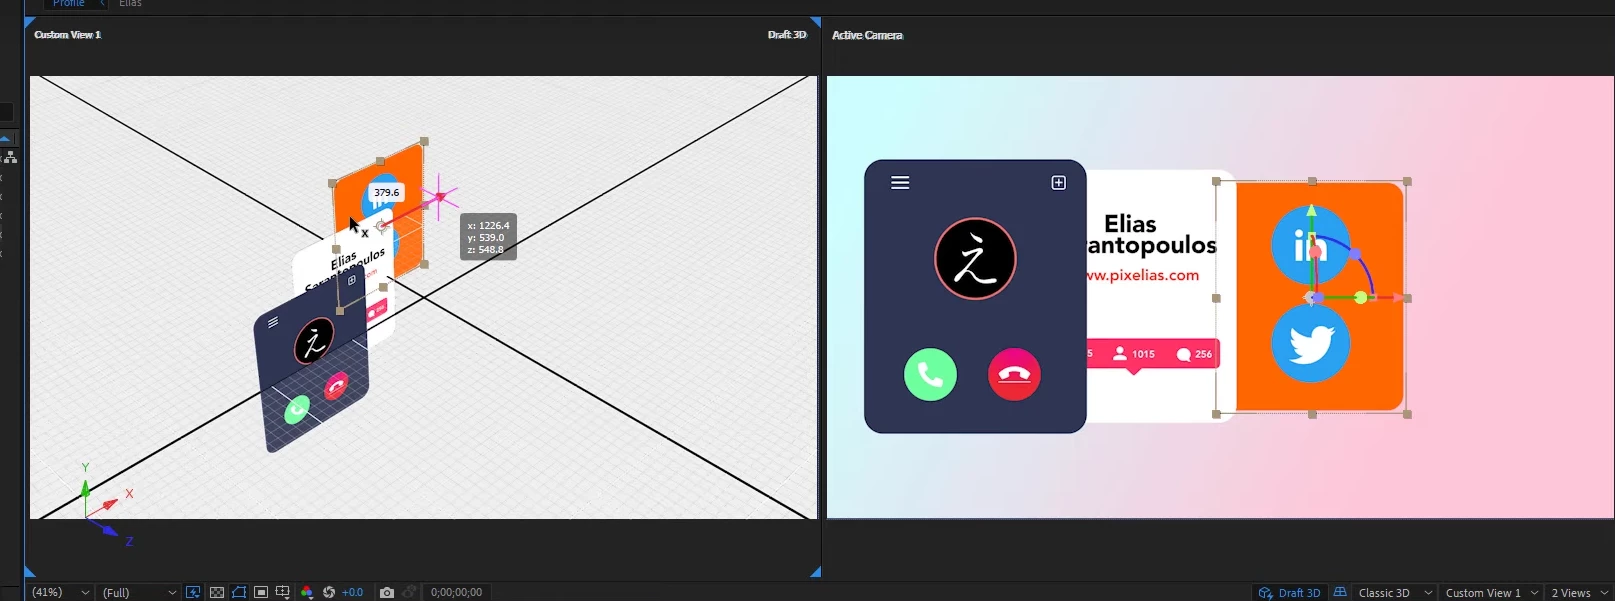
Task: Toggle Fast Previews lightning icon
Action: click(193, 592)
